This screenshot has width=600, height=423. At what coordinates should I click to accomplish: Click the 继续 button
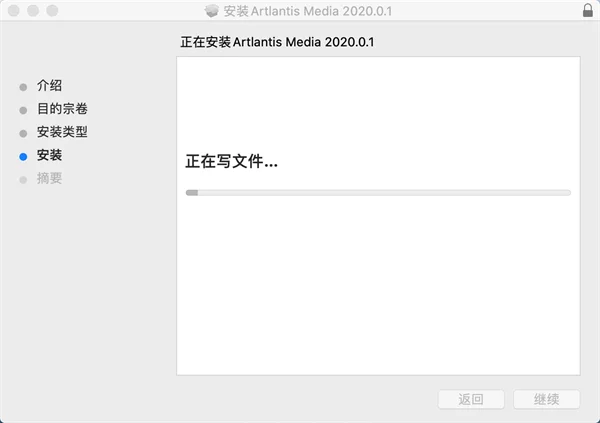pos(546,399)
